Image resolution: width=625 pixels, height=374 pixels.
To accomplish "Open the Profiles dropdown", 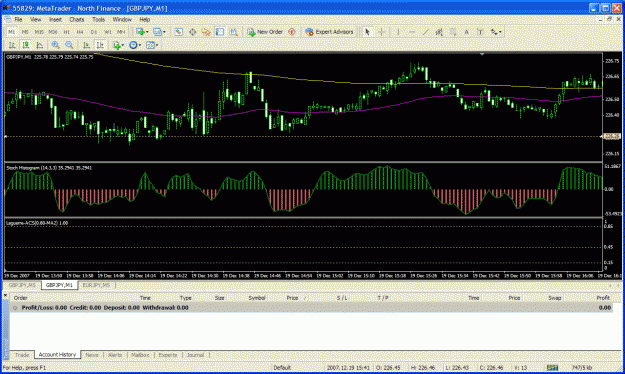I will [x=159, y=32].
